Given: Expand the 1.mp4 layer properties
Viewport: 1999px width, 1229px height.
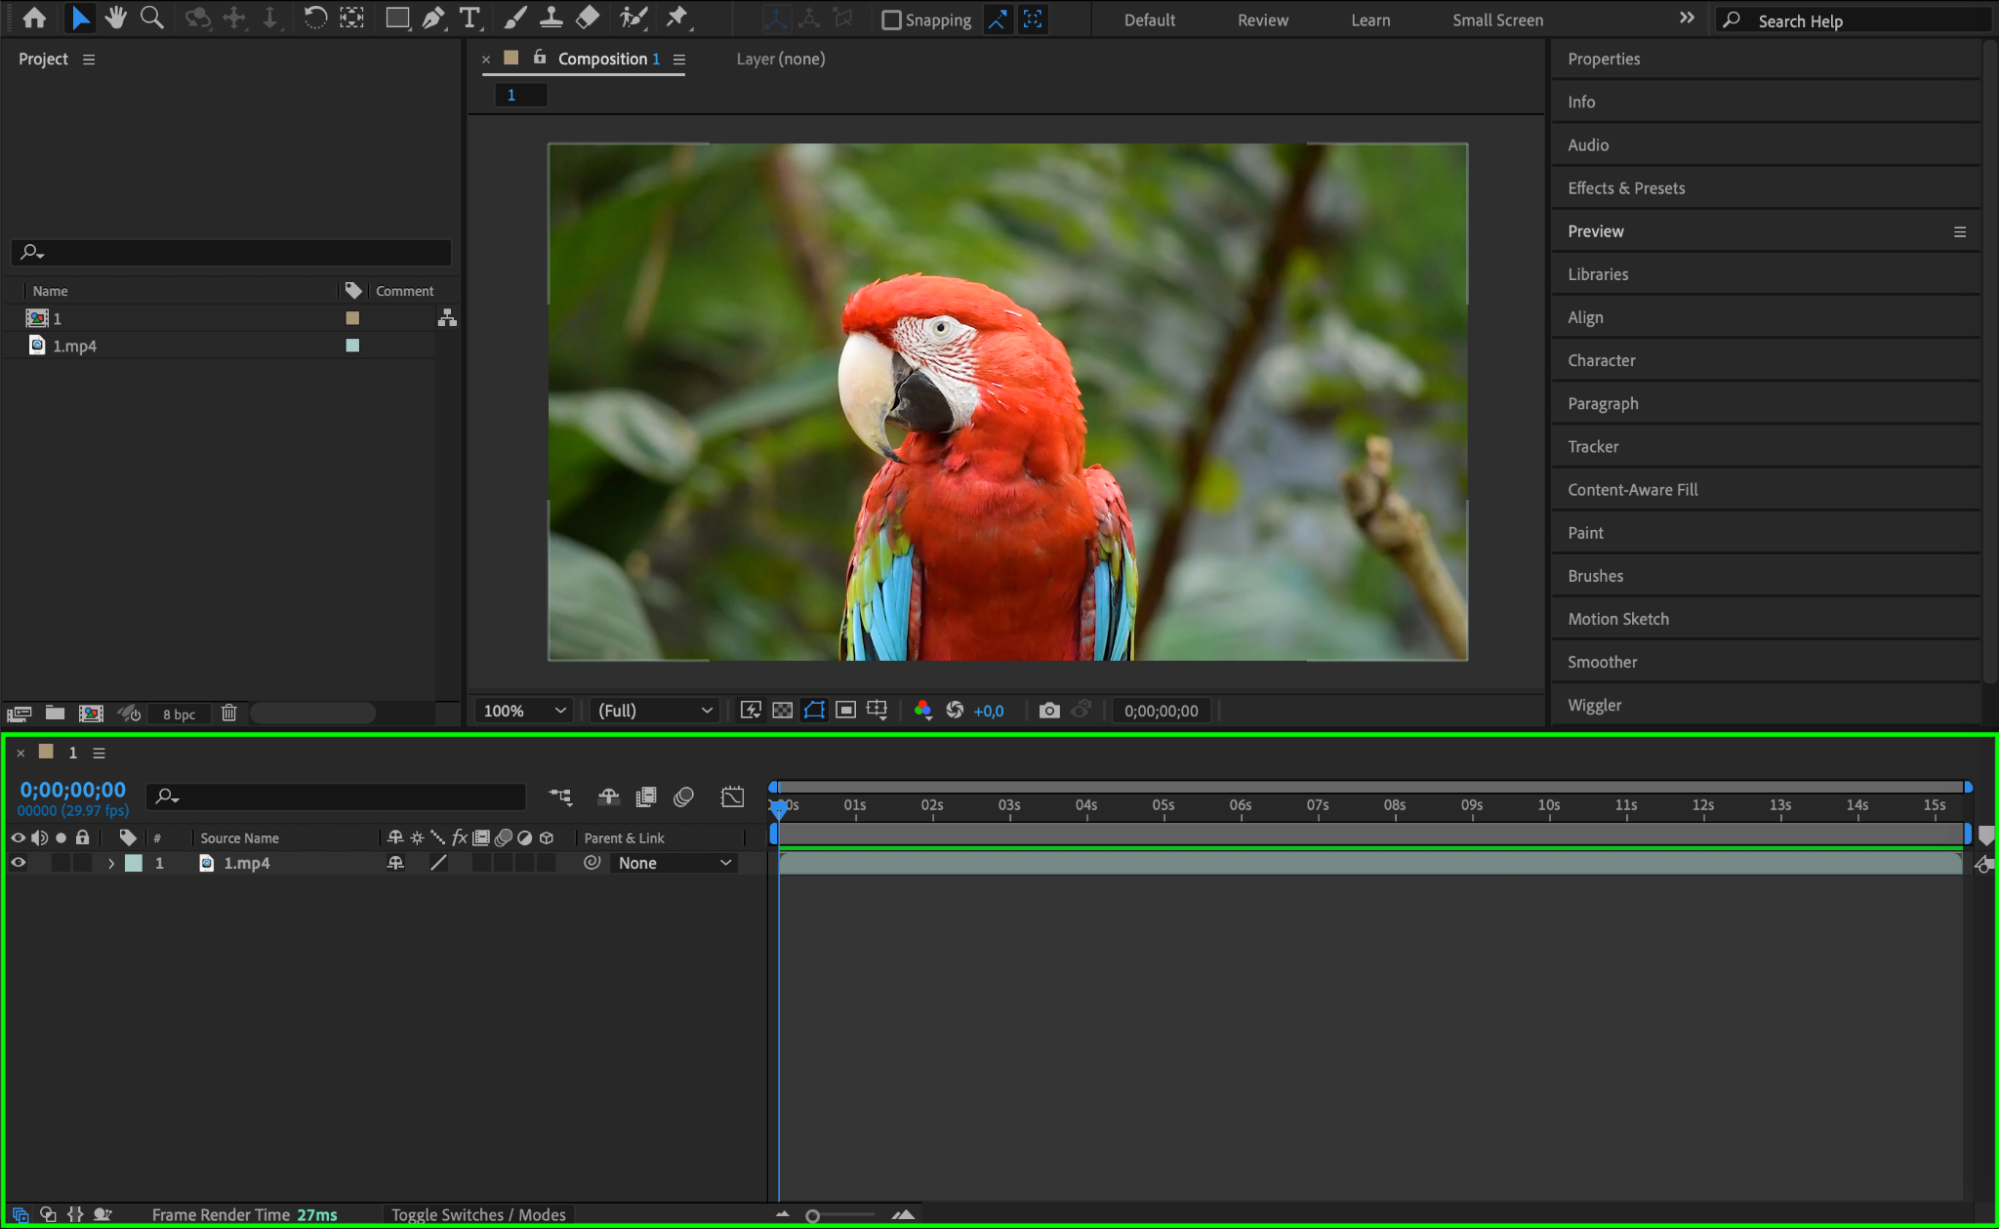Looking at the screenshot, I should [x=111, y=863].
